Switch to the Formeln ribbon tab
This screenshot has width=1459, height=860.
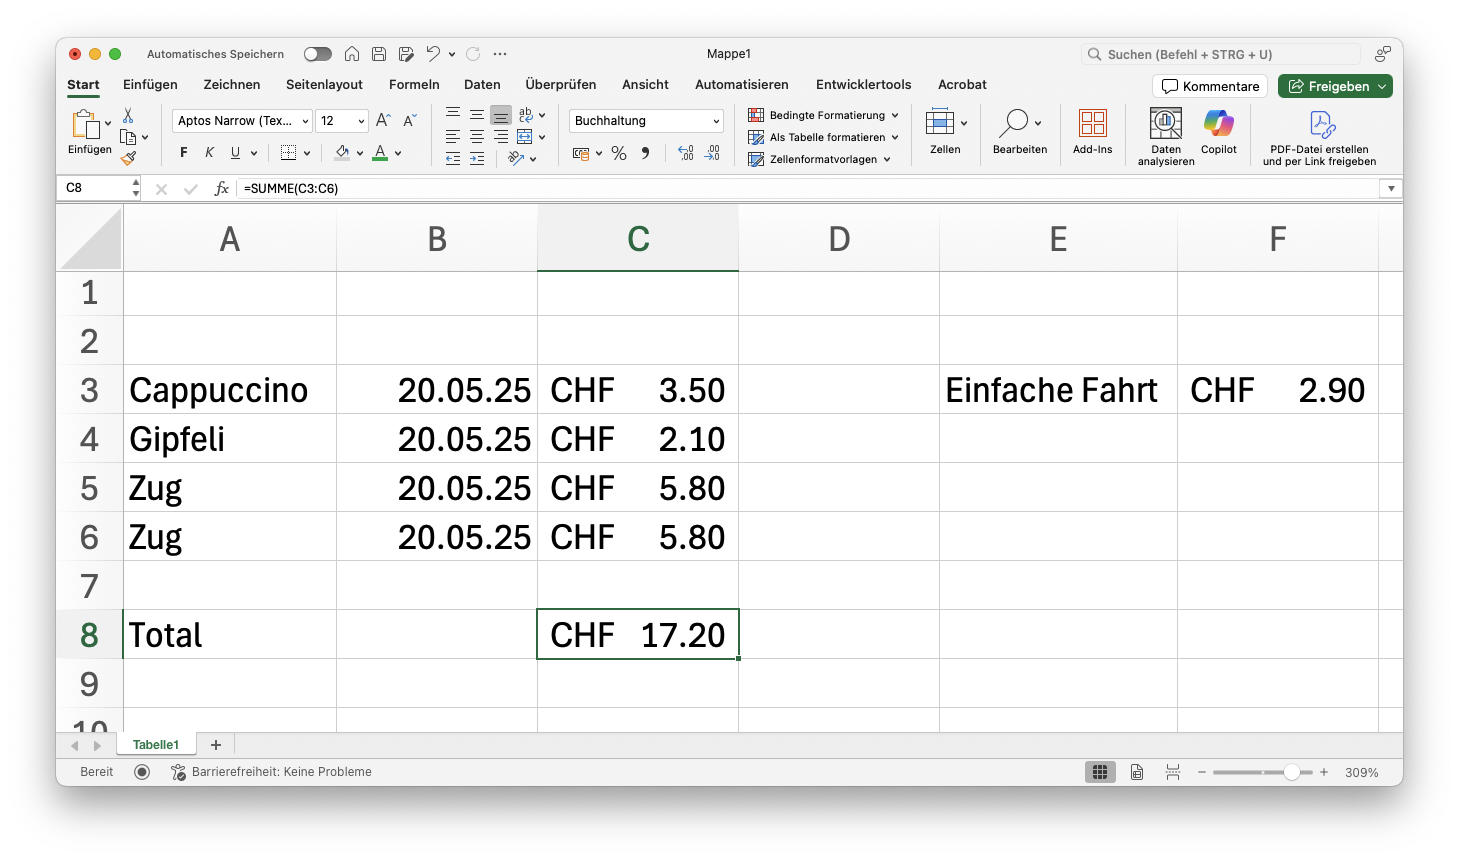pos(414,85)
